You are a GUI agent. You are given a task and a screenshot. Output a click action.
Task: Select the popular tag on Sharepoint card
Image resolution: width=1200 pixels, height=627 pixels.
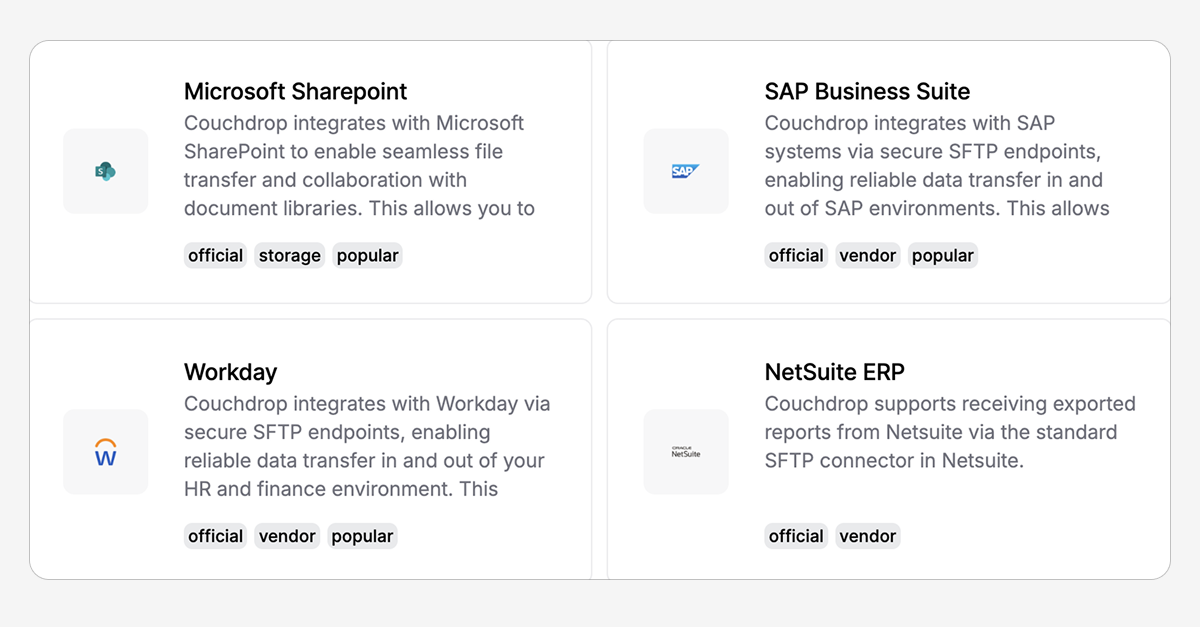(x=368, y=255)
